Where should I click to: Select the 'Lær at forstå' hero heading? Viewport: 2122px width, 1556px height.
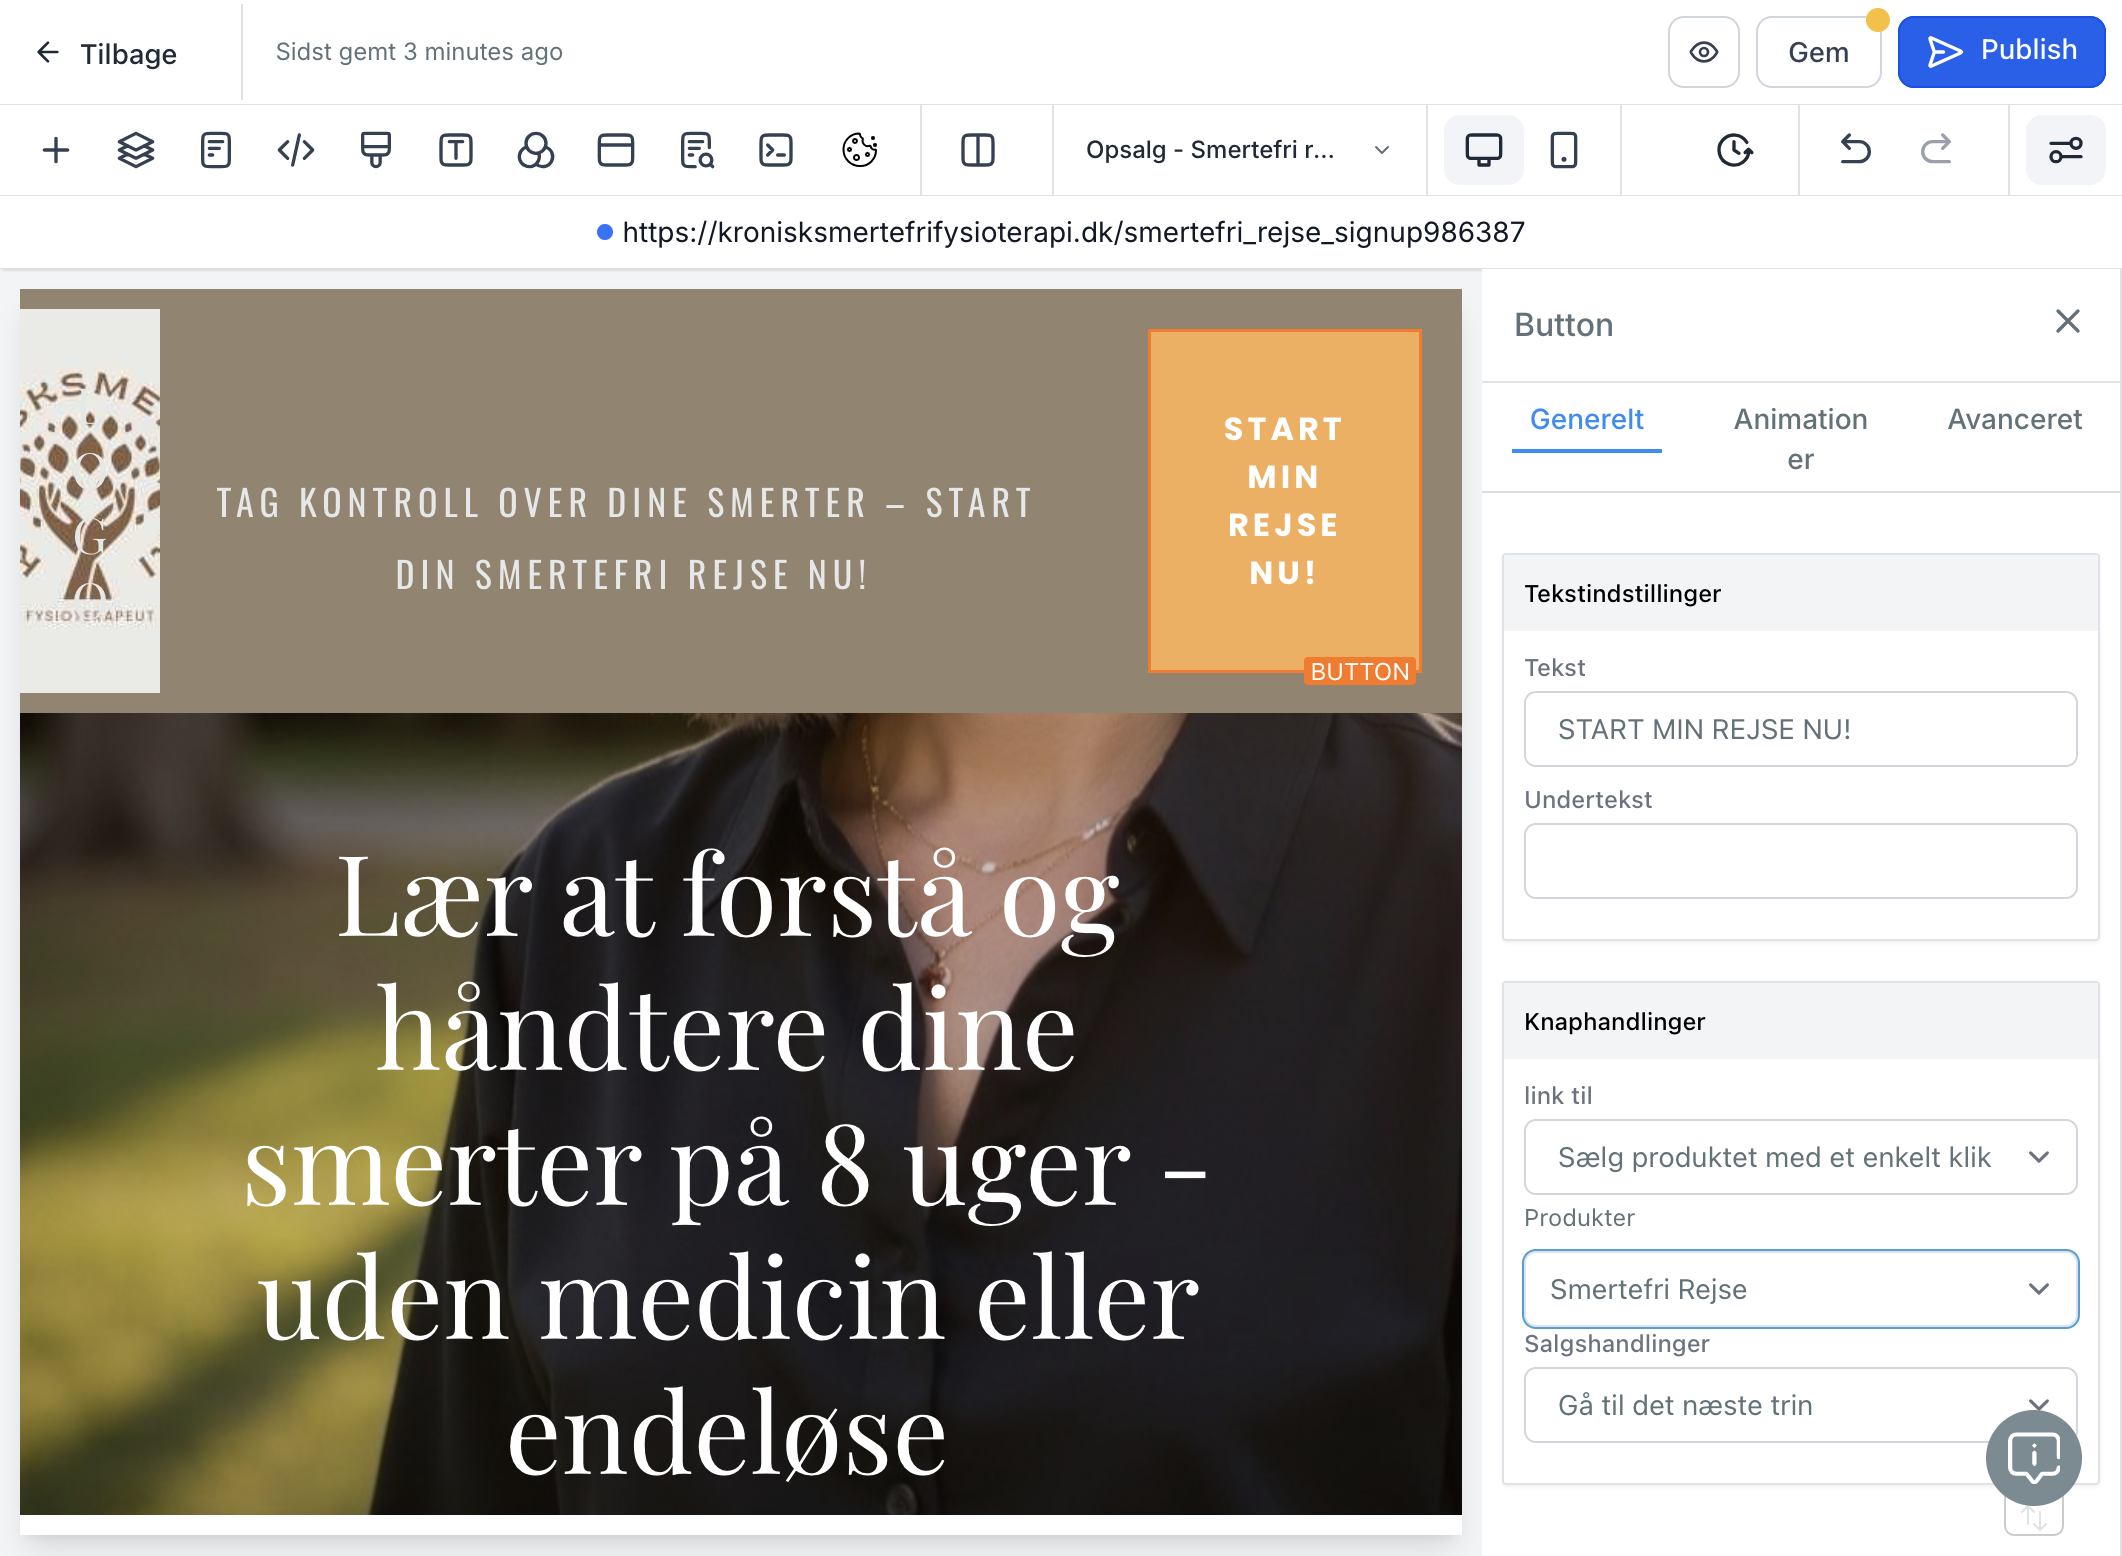[727, 1164]
